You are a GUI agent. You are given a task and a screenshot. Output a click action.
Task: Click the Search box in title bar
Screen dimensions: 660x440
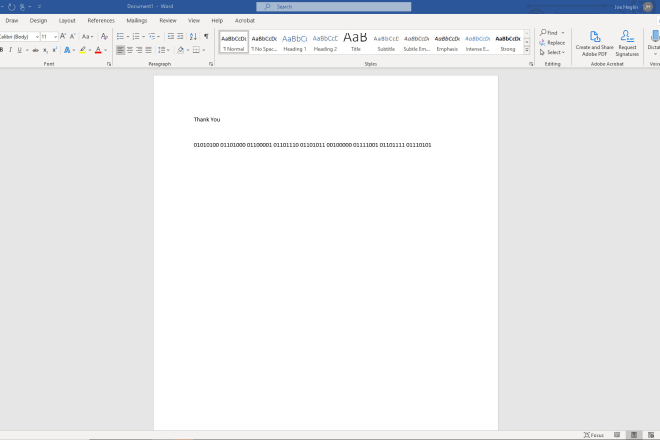point(333,7)
